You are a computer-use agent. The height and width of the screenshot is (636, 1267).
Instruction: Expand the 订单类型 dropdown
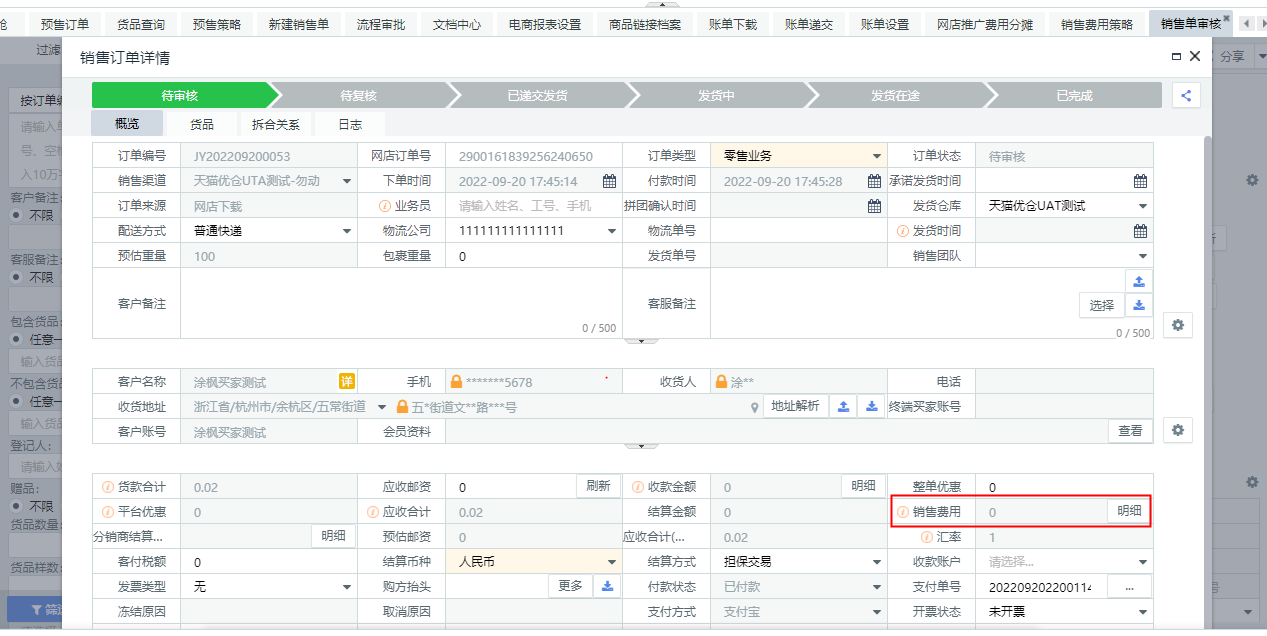877,157
